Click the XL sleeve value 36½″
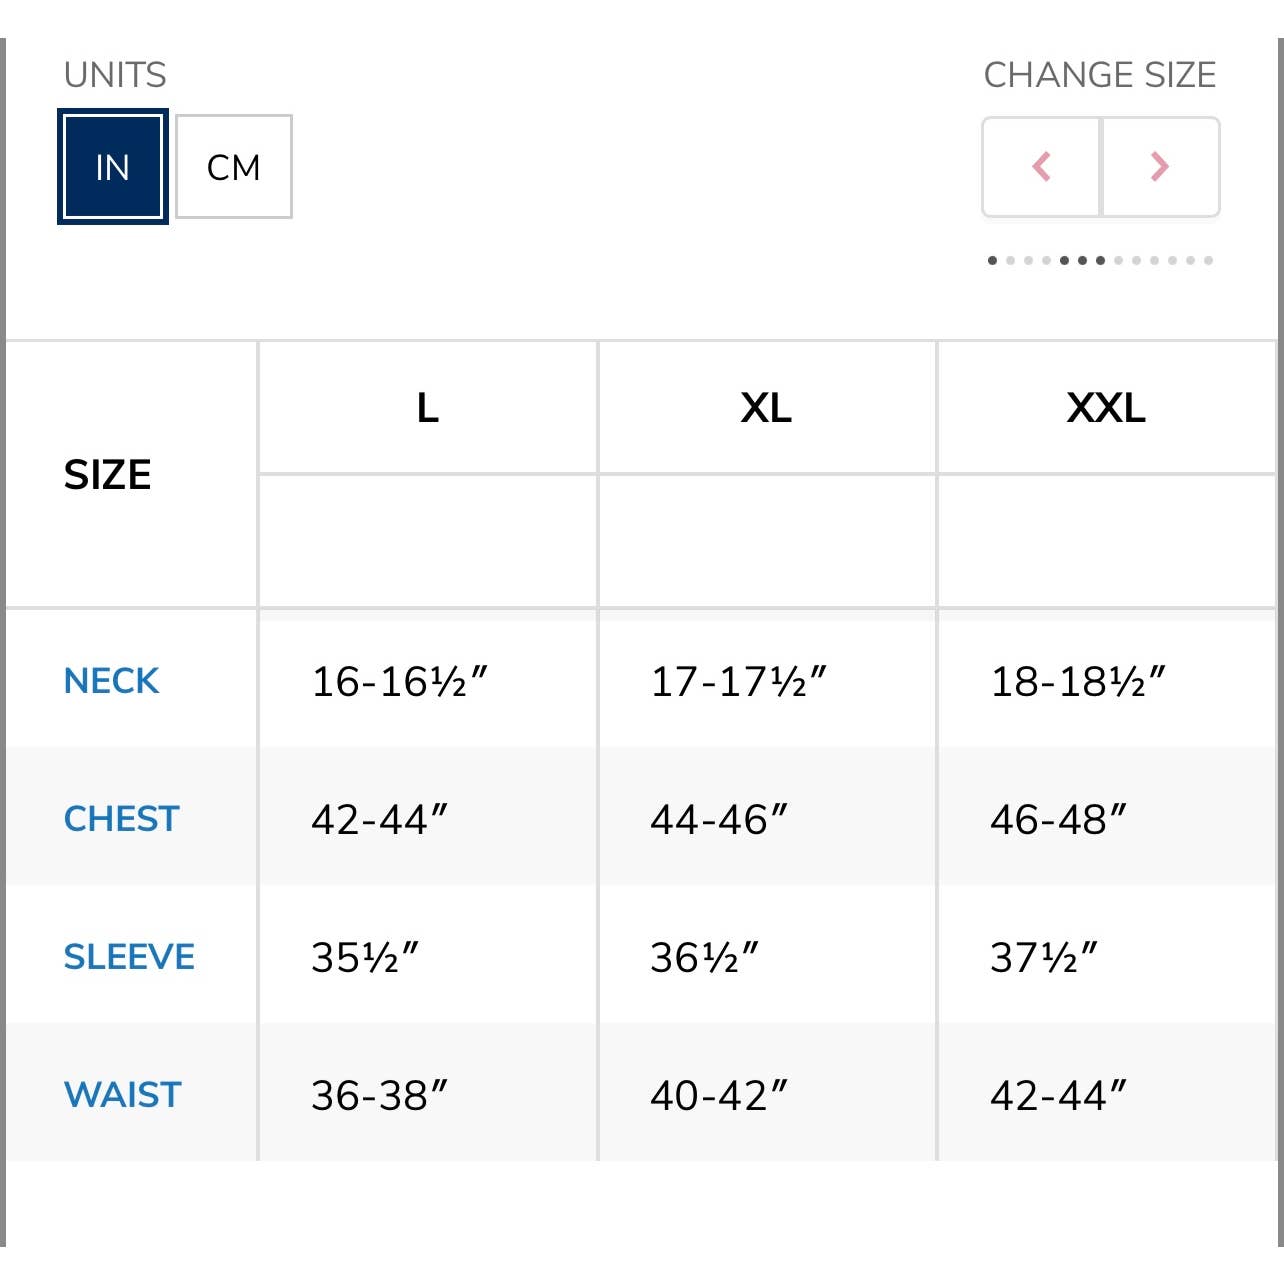This screenshot has height=1284, width=1284. (x=705, y=958)
